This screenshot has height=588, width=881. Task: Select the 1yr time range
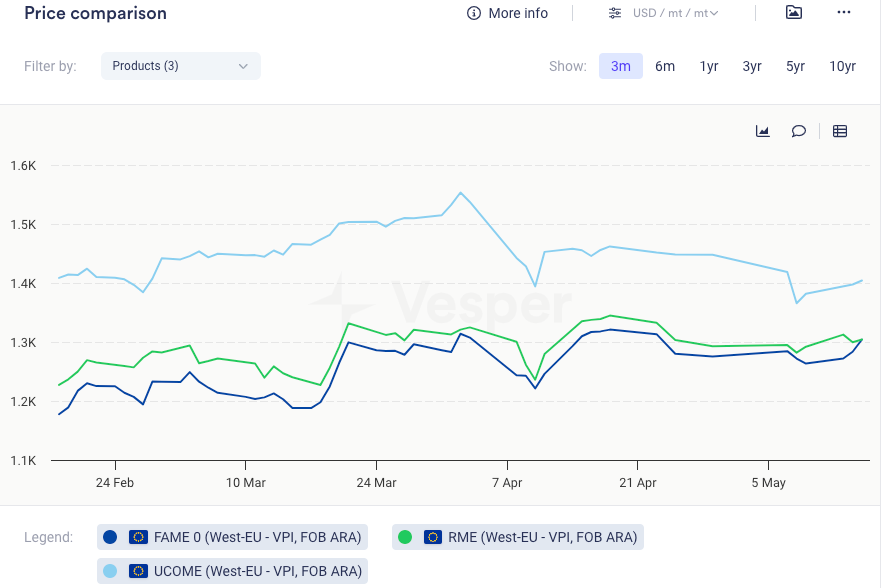click(x=709, y=66)
